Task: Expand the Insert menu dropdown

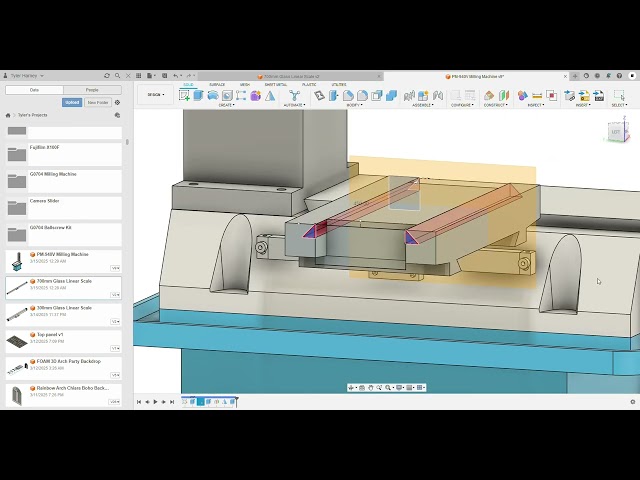Action: [583, 105]
